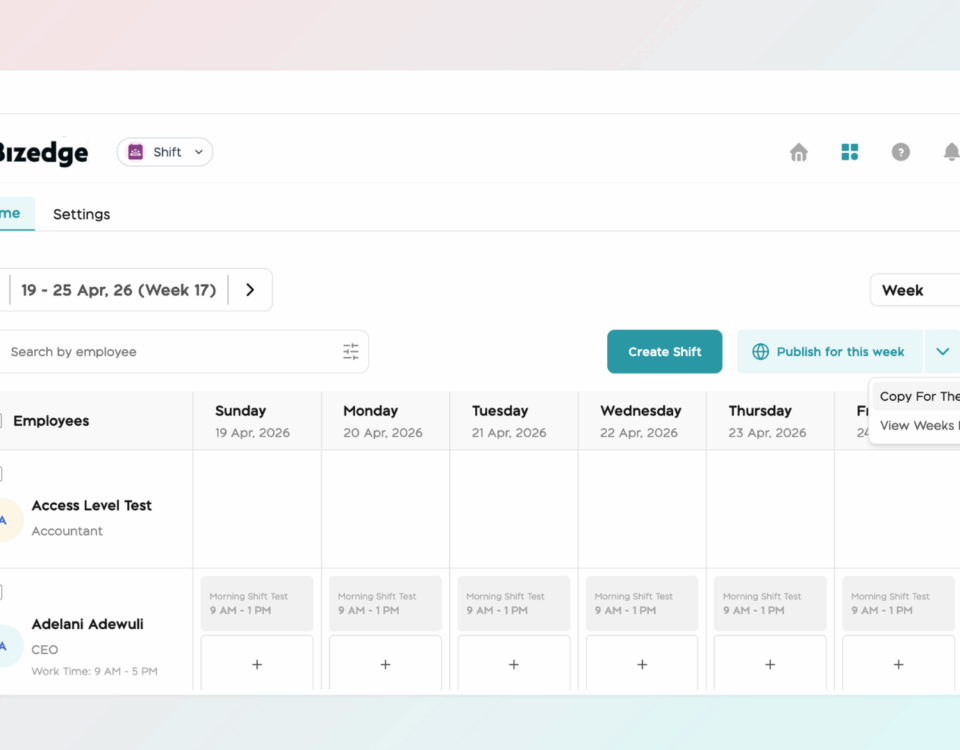Add shift for Adelani Adewuli on Sunday
This screenshot has width=960, height=750.
[x=257, y=664]
